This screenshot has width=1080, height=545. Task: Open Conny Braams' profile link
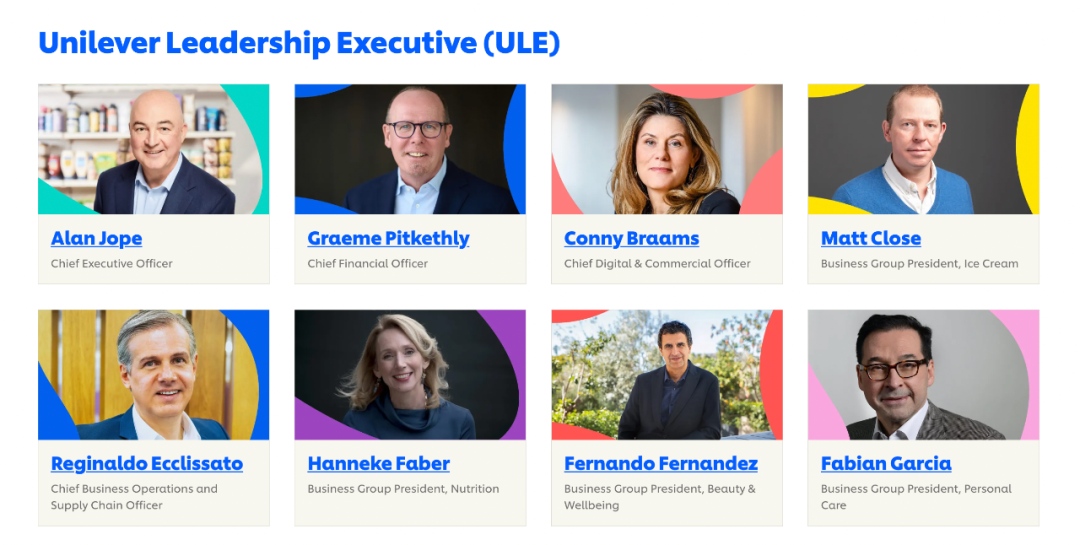(x=631, y=238)
